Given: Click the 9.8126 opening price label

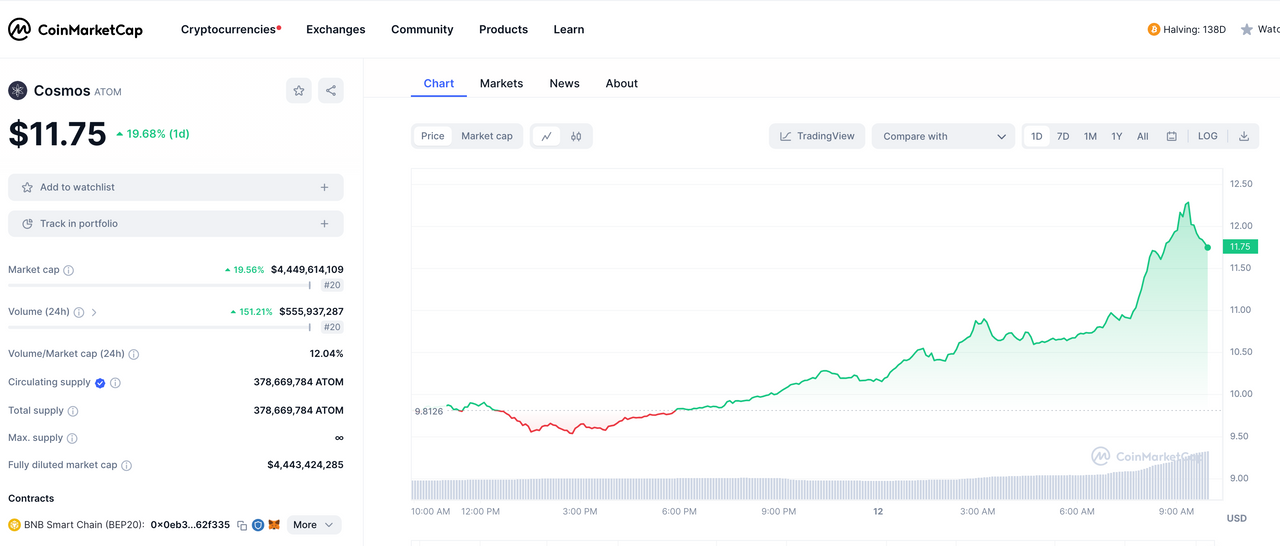Looking at the screenshot, I should [428, 411].
